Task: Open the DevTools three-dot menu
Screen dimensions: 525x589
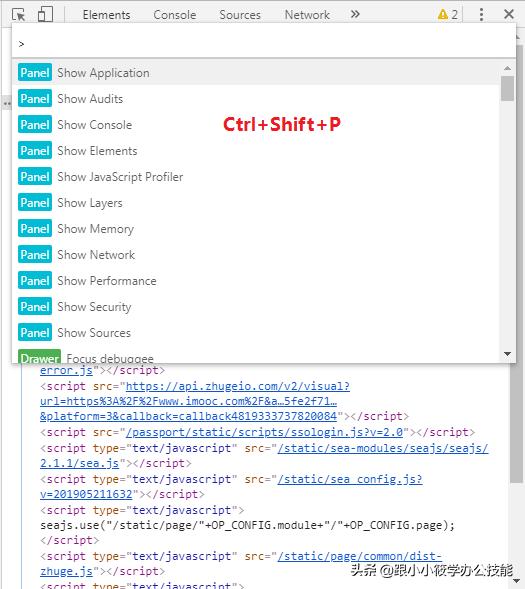Action: point(481,15)
